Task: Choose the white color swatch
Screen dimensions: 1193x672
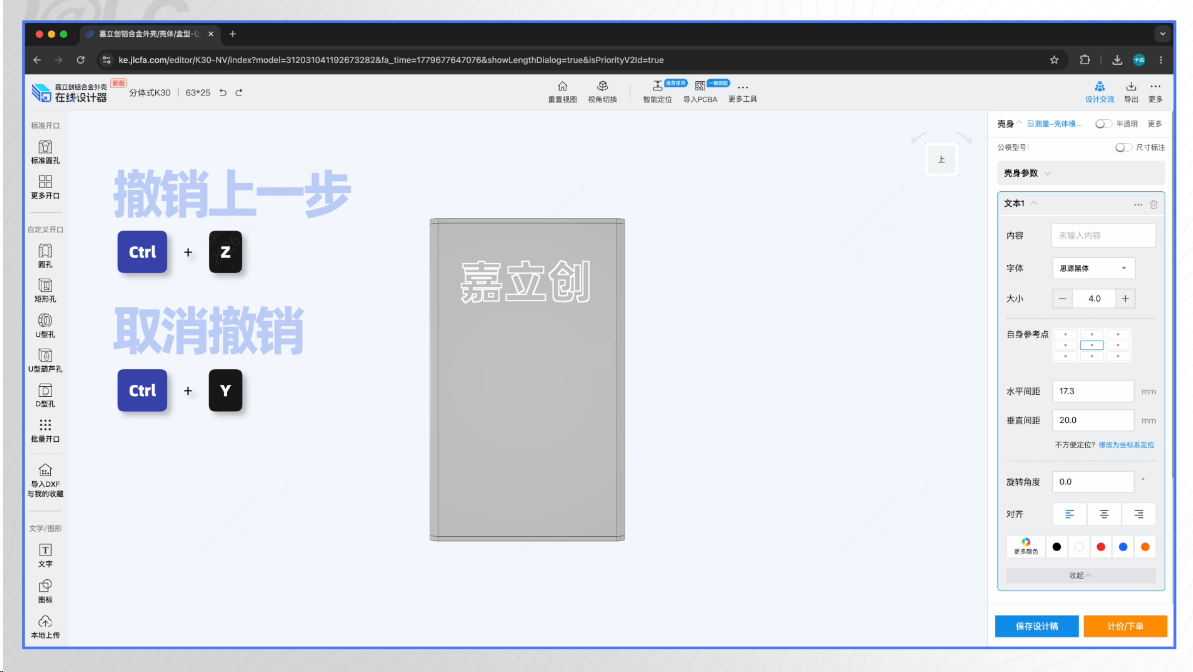Action: [1079, 546]
